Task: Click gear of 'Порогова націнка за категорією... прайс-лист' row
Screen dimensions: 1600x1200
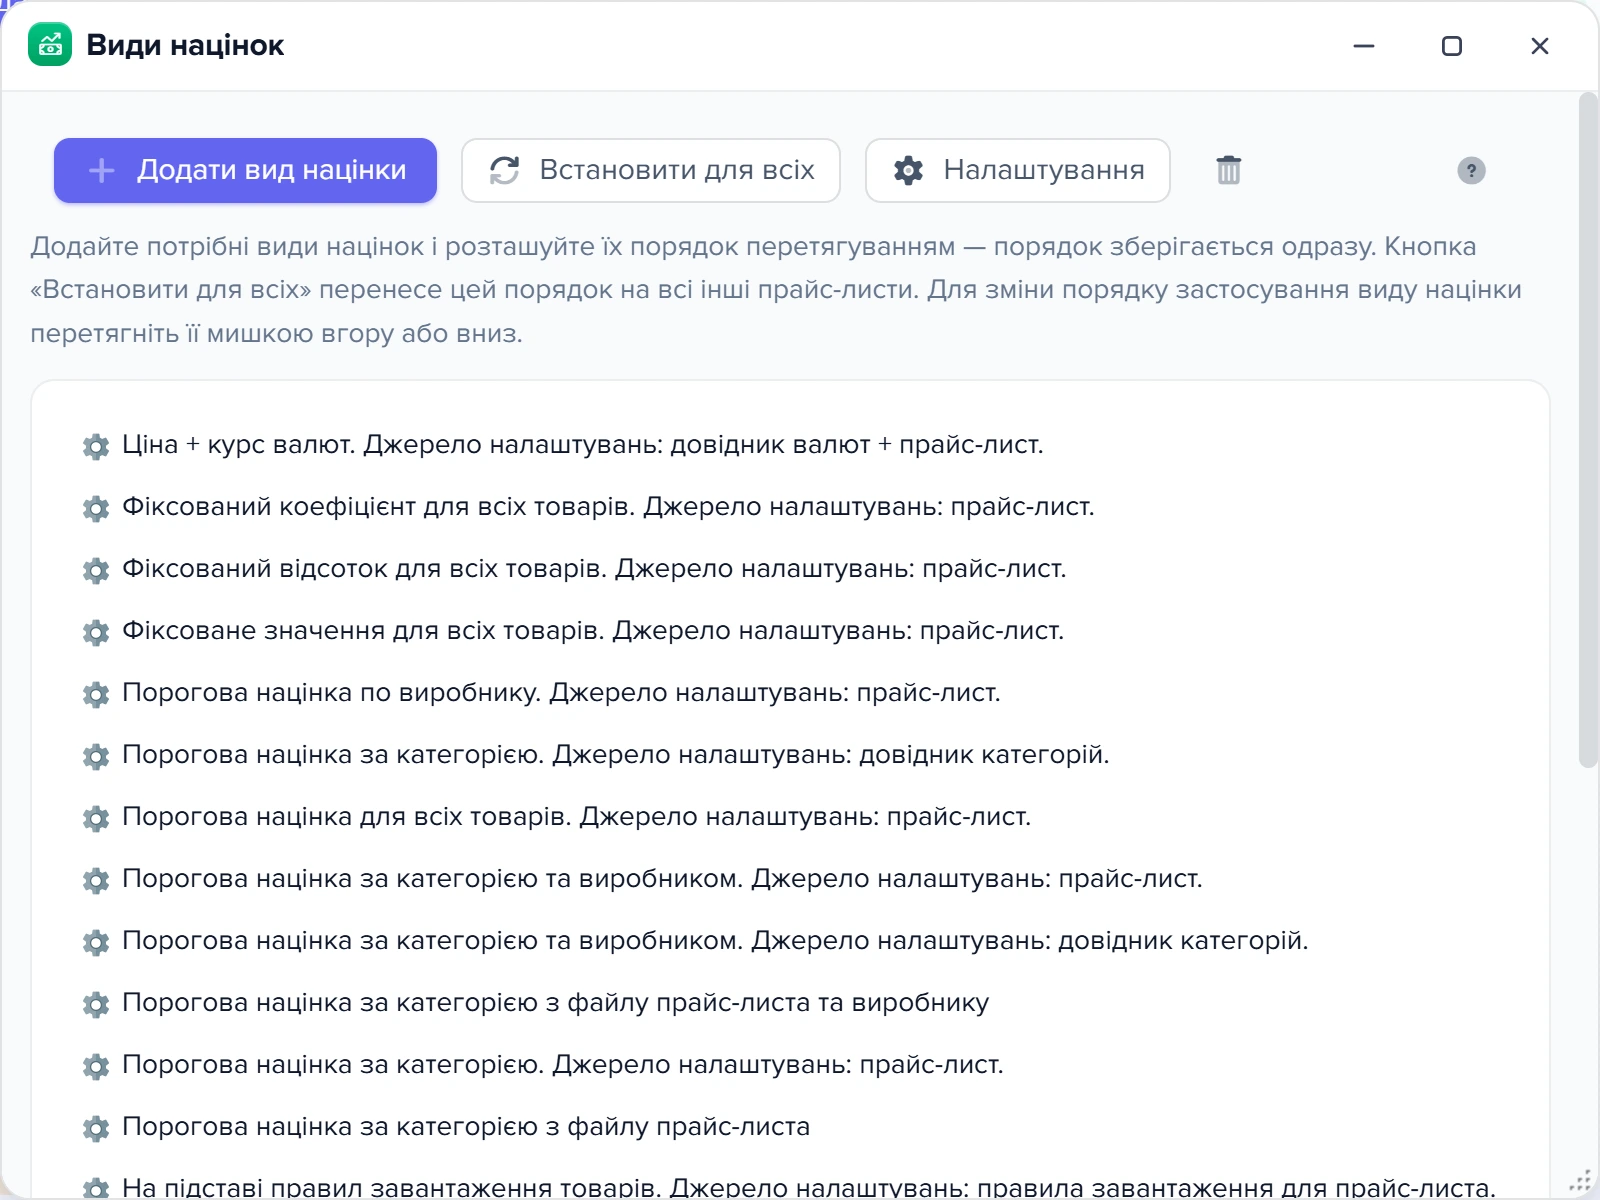Action: point(96,1066)
